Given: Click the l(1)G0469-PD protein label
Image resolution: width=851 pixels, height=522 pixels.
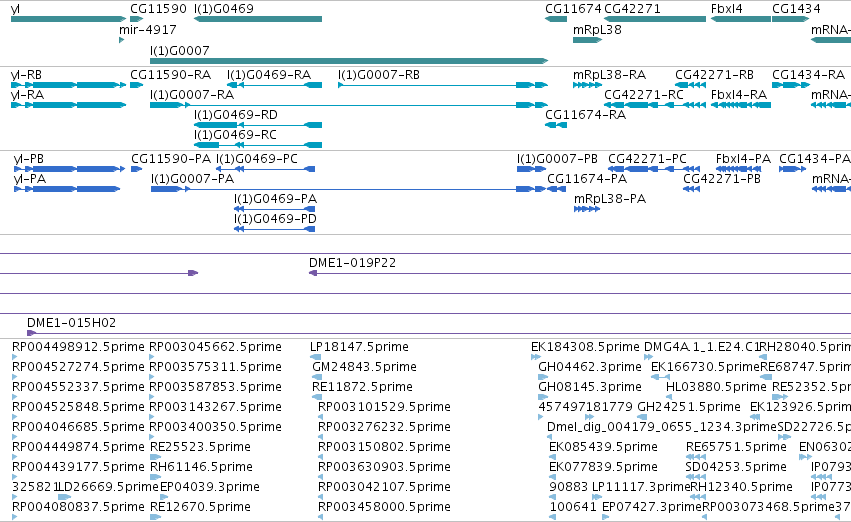Looking at the screenshot, I should 275,219.
